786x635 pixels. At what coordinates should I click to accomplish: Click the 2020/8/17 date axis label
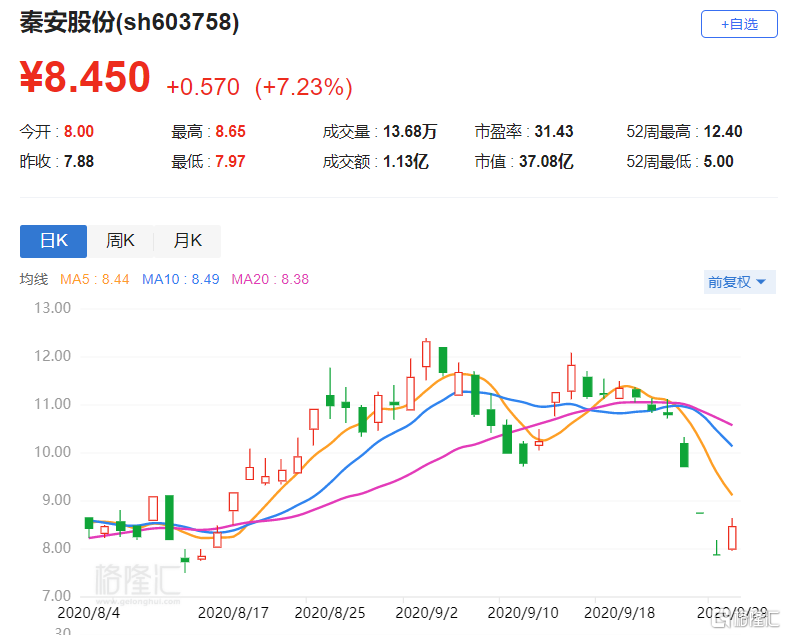coord(233,613)
